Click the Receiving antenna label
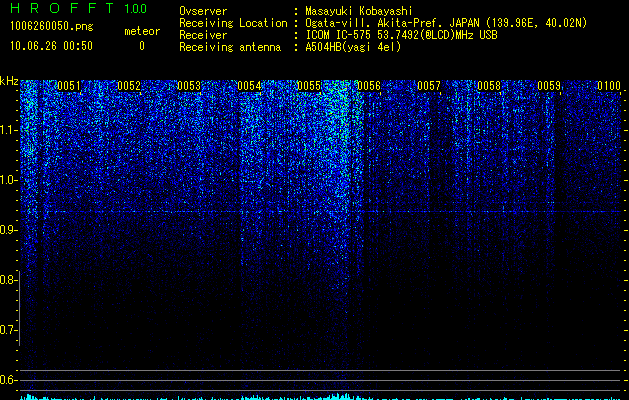This screenshot has width=629, height=400. (230, 47)
